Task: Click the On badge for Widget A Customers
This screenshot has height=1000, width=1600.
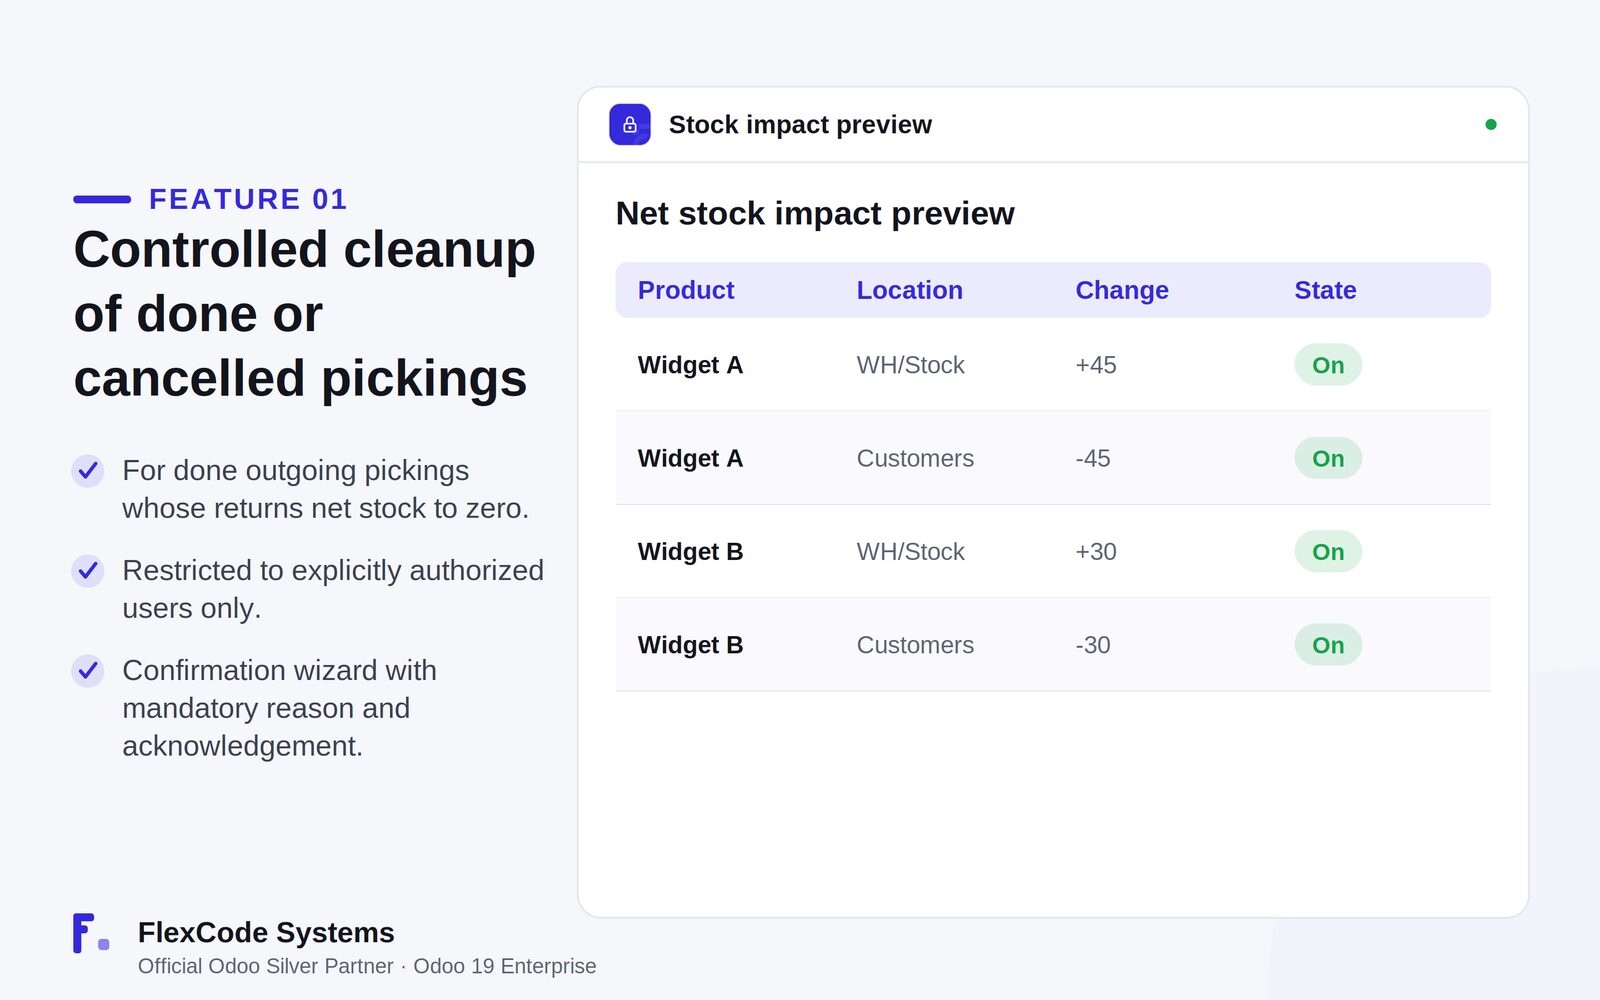Action: 1328,458
